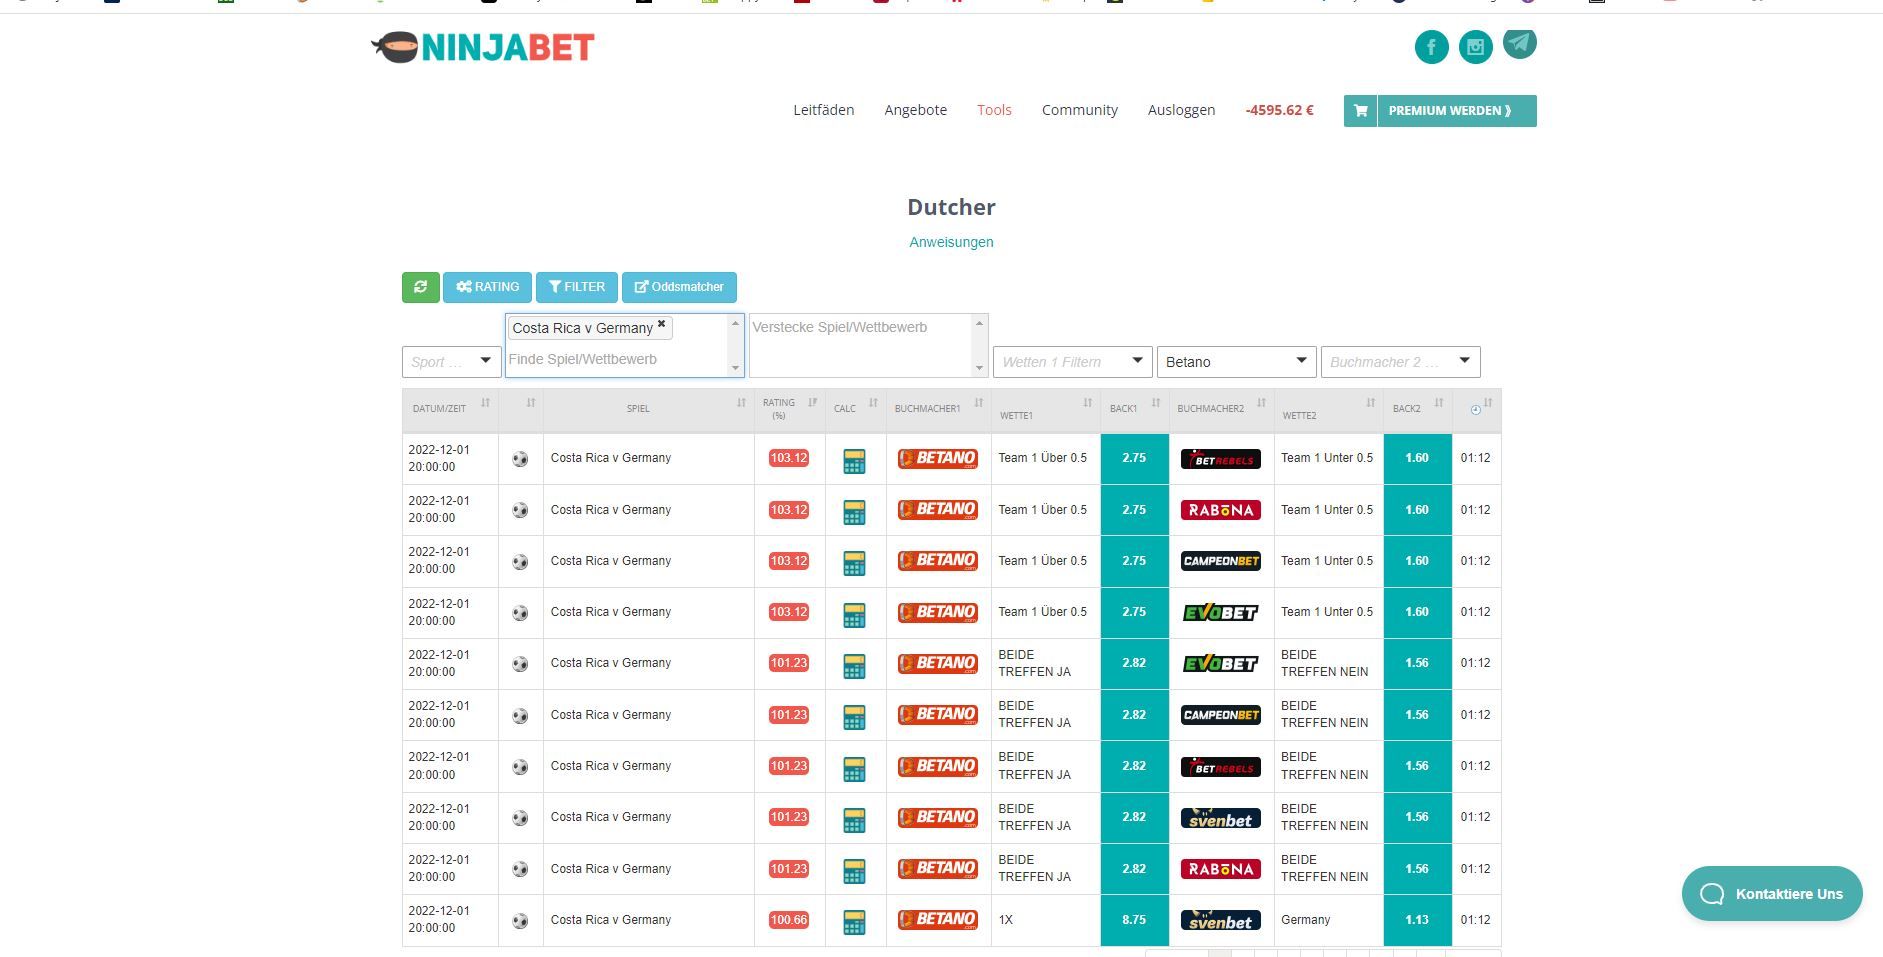Screen dimensions: 1883x957
Task: Click Ausloggen to log out
Action: coord(1181,110)
